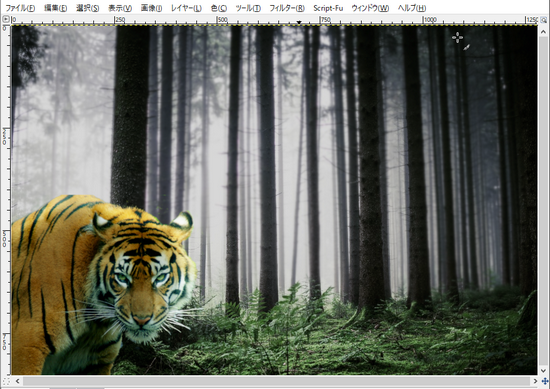Click the horizontal scrollbar left arrow

coord(17,381)
